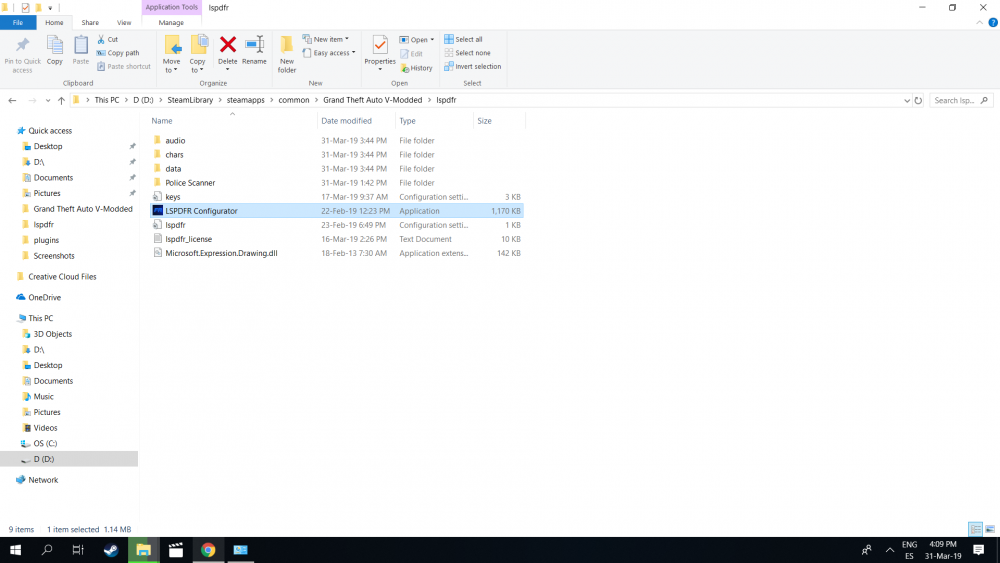This screenshot has width=1000, height=563.
Task: Open Quick access in the navigation pane
Action: [x=50, y=131]
